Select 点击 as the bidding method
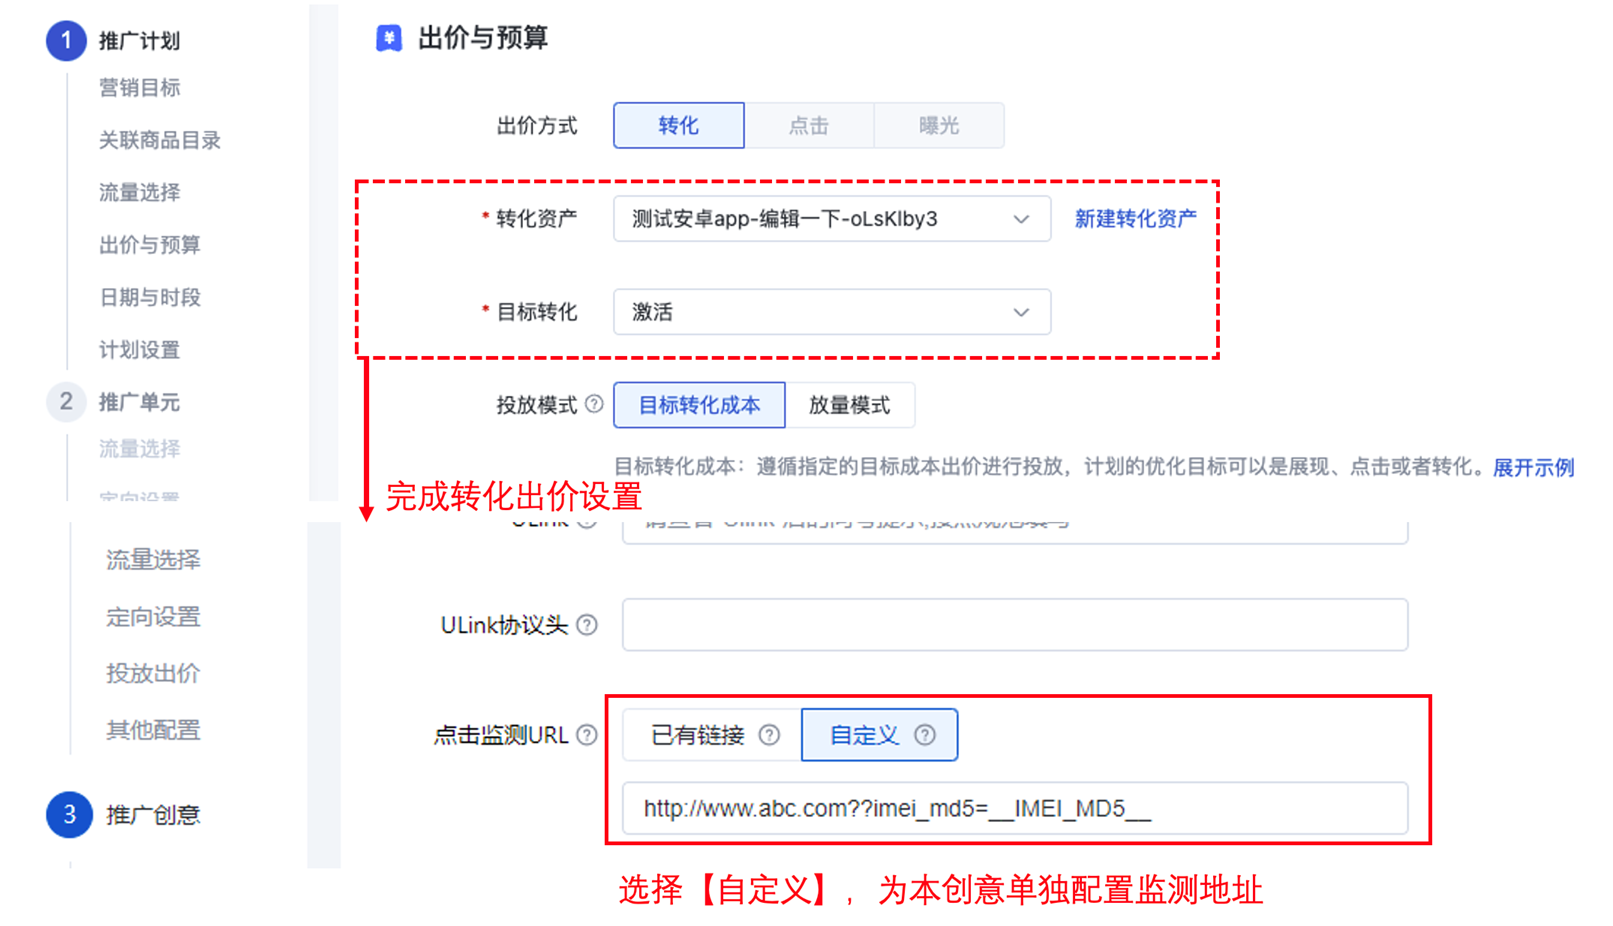The image size is (1613, 926). 809,125
